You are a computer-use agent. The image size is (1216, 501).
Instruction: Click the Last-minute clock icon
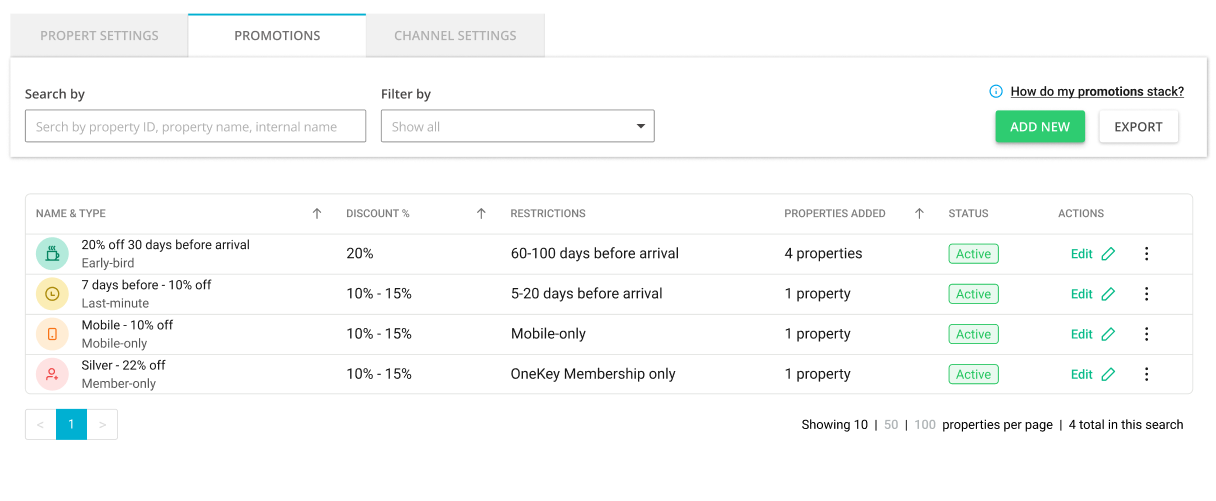coord(52,294)
